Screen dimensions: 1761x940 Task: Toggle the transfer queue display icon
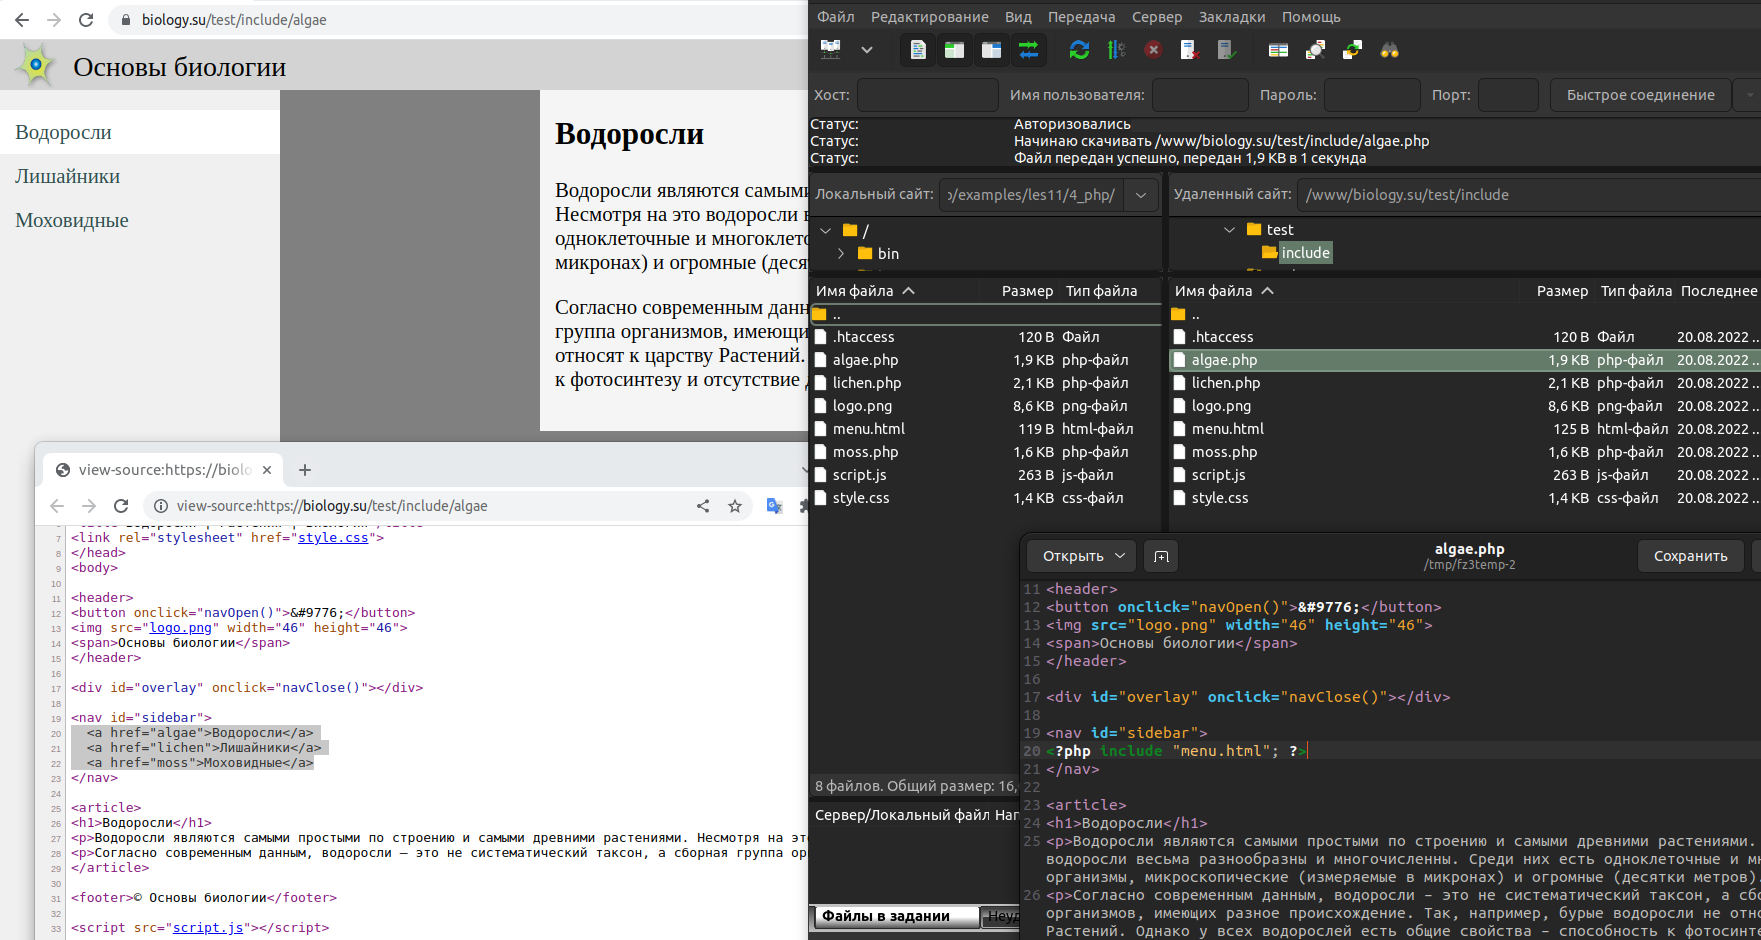(x=1028, y=49)
